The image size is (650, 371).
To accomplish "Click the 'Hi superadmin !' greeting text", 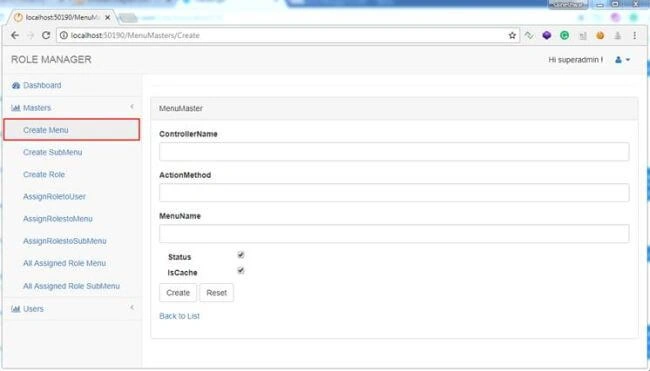I will tap(575, 60).
